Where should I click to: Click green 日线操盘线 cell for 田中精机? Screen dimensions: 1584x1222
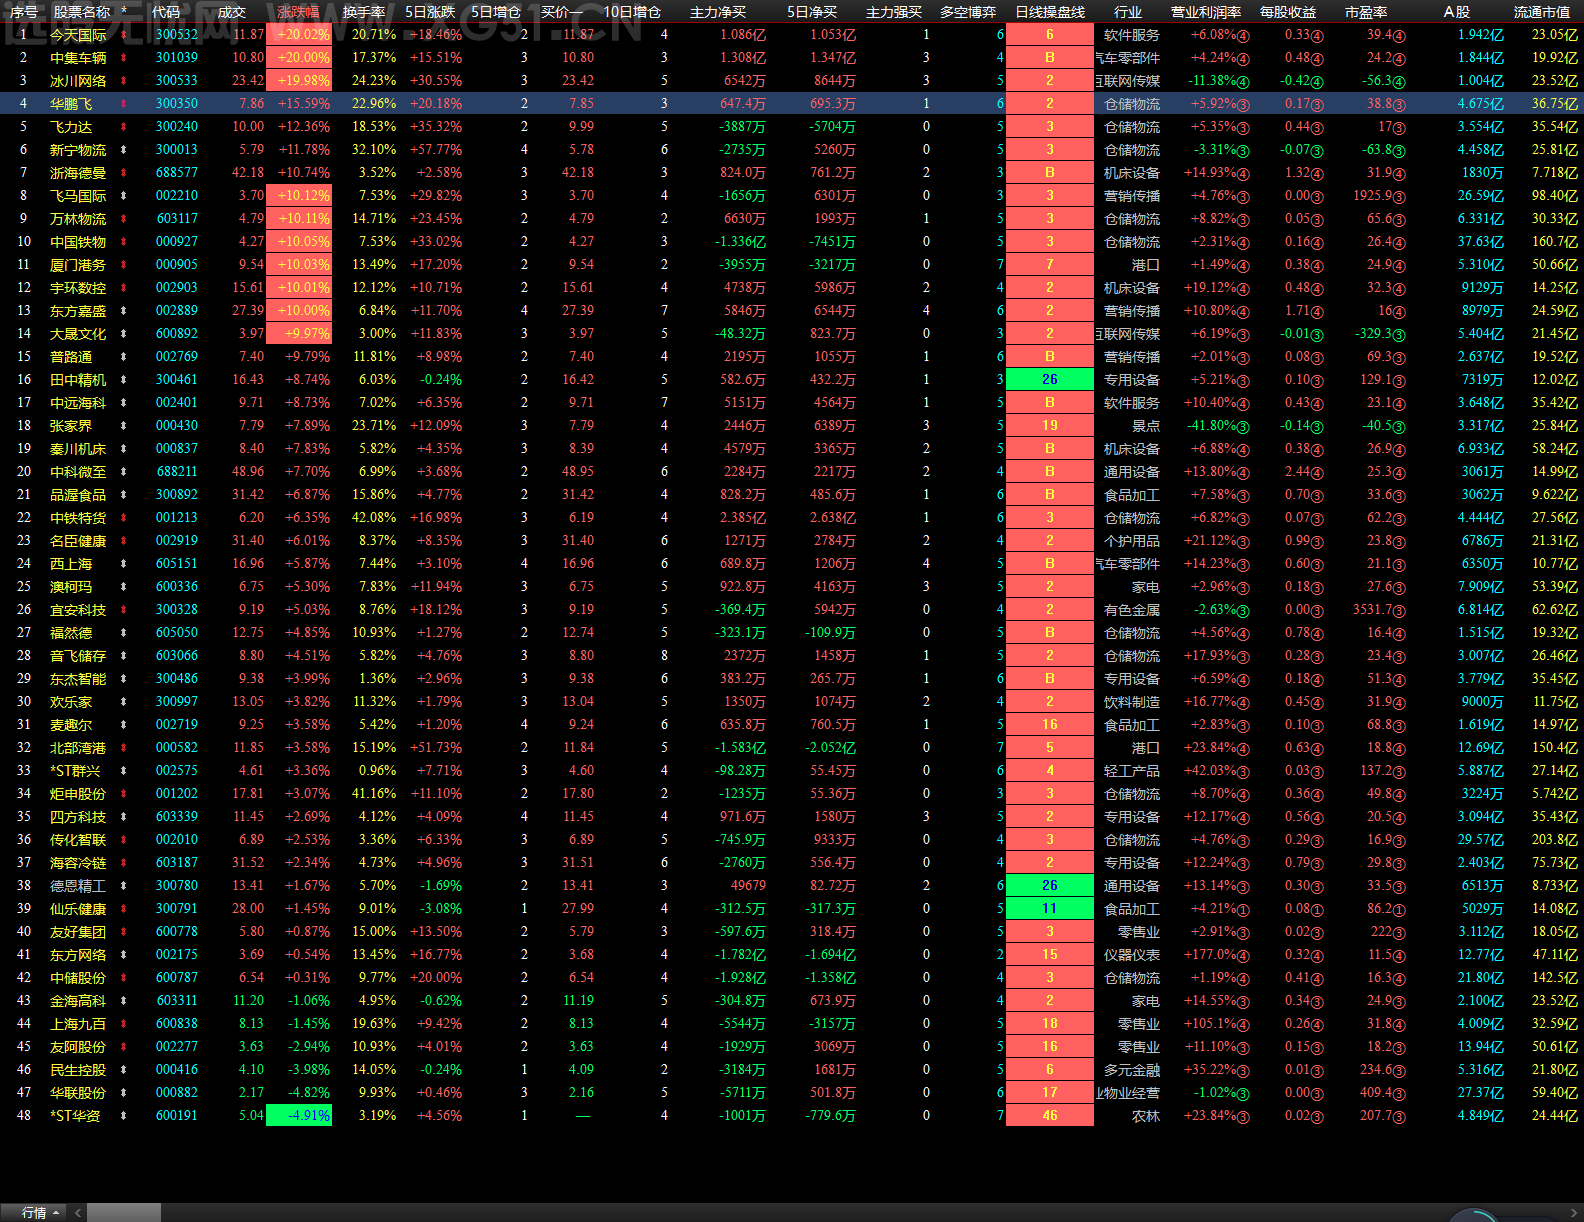click(x=1050, y=380)
